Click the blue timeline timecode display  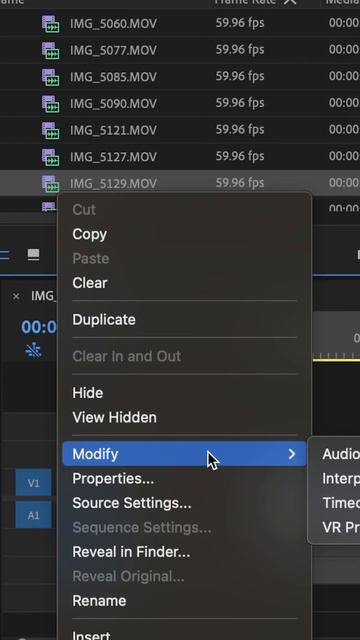pos(39,327)
